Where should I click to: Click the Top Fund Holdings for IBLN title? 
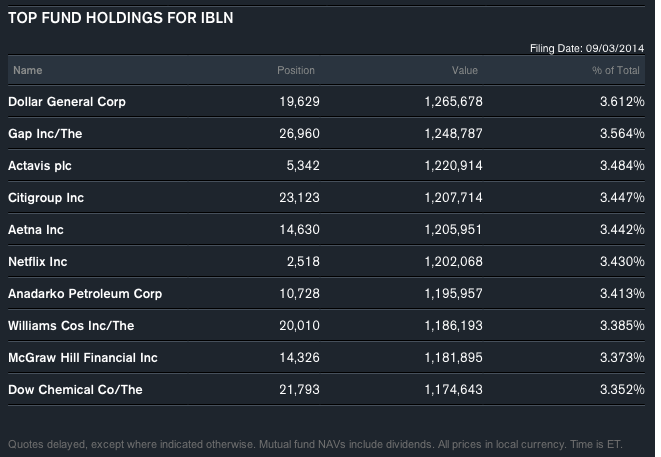coord(121,18)
